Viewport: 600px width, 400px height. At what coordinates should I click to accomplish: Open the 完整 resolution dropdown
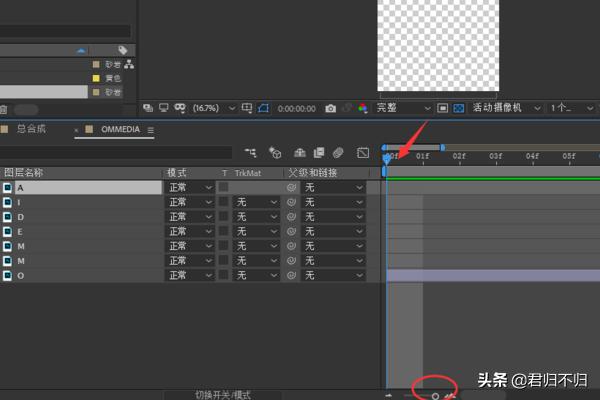[x=403, y=108]
